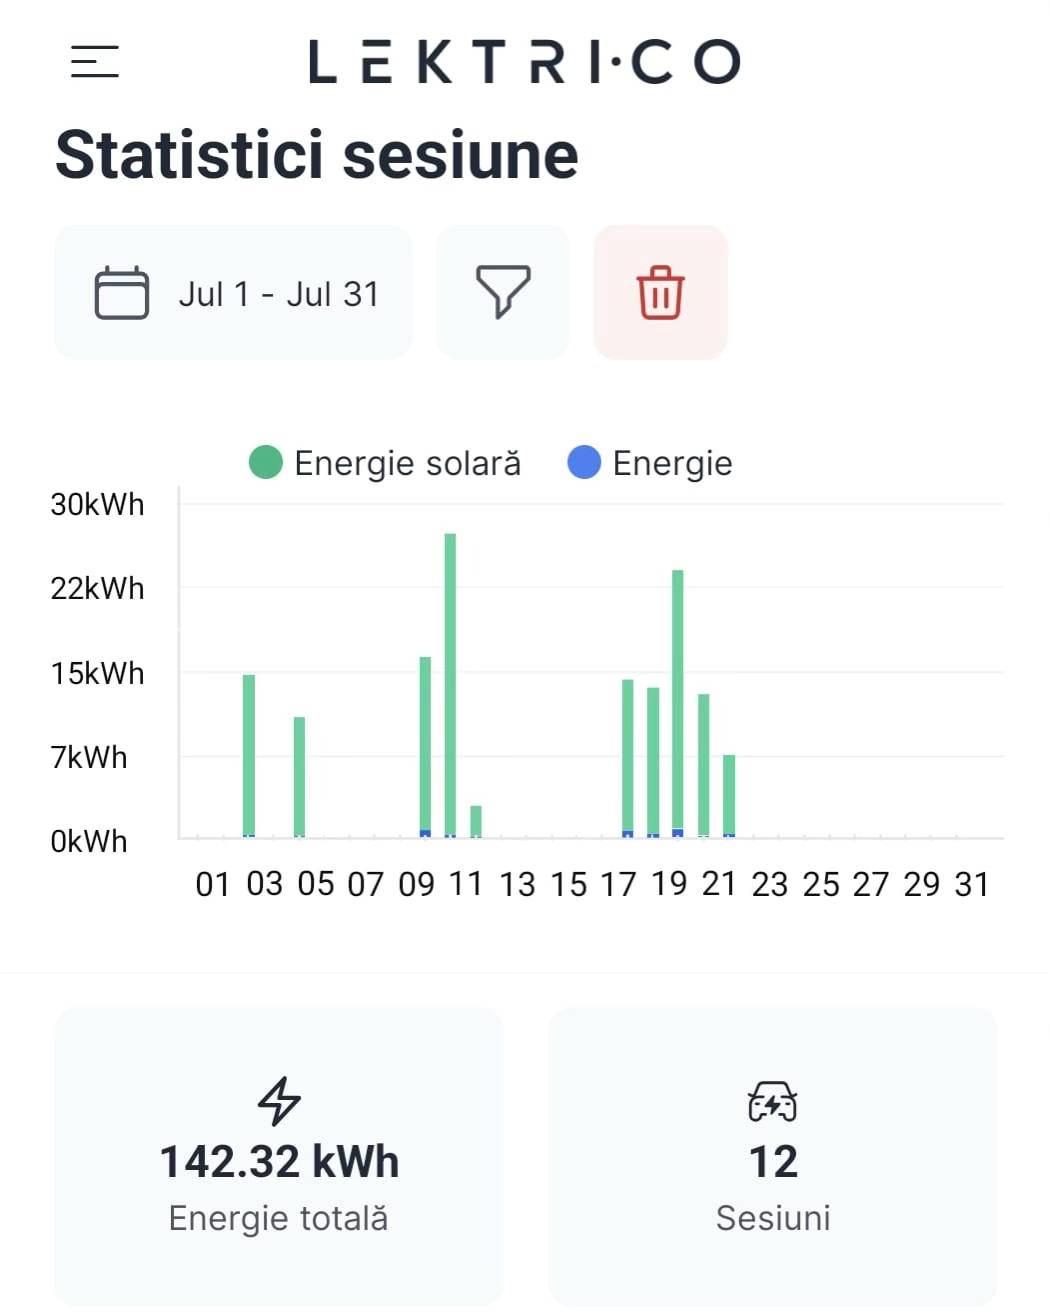
Task: Open the hamburger navigation menu
Action: pyautogui.click(x=95, y=61)
